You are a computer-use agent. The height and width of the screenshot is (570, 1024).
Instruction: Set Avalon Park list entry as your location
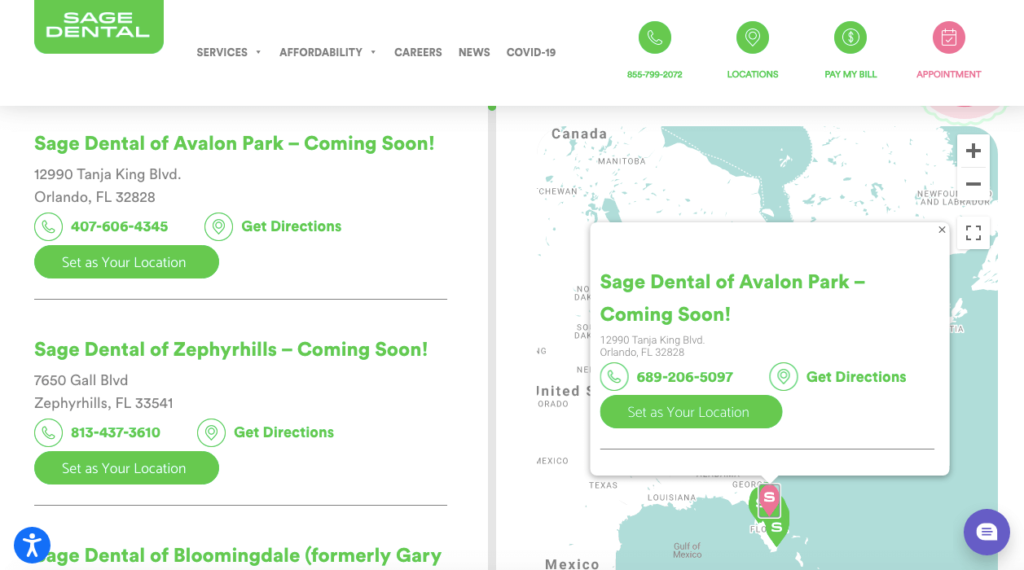(126, 262)
